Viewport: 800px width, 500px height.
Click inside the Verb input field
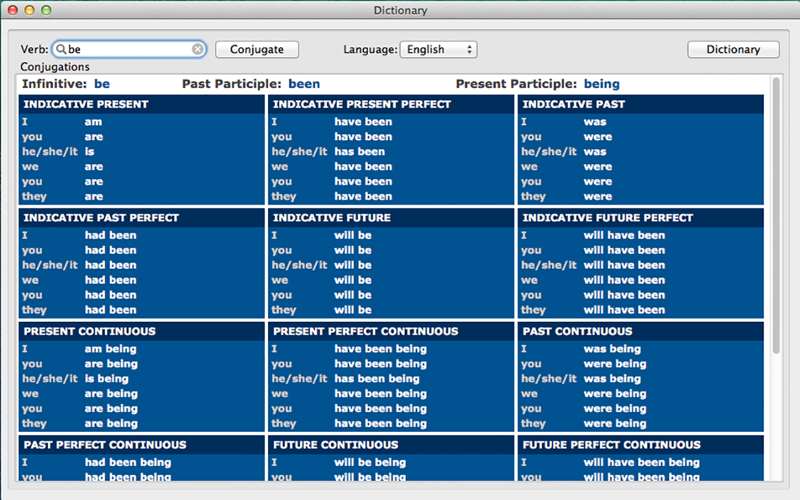pyautogui.click(x=129, y=49)
